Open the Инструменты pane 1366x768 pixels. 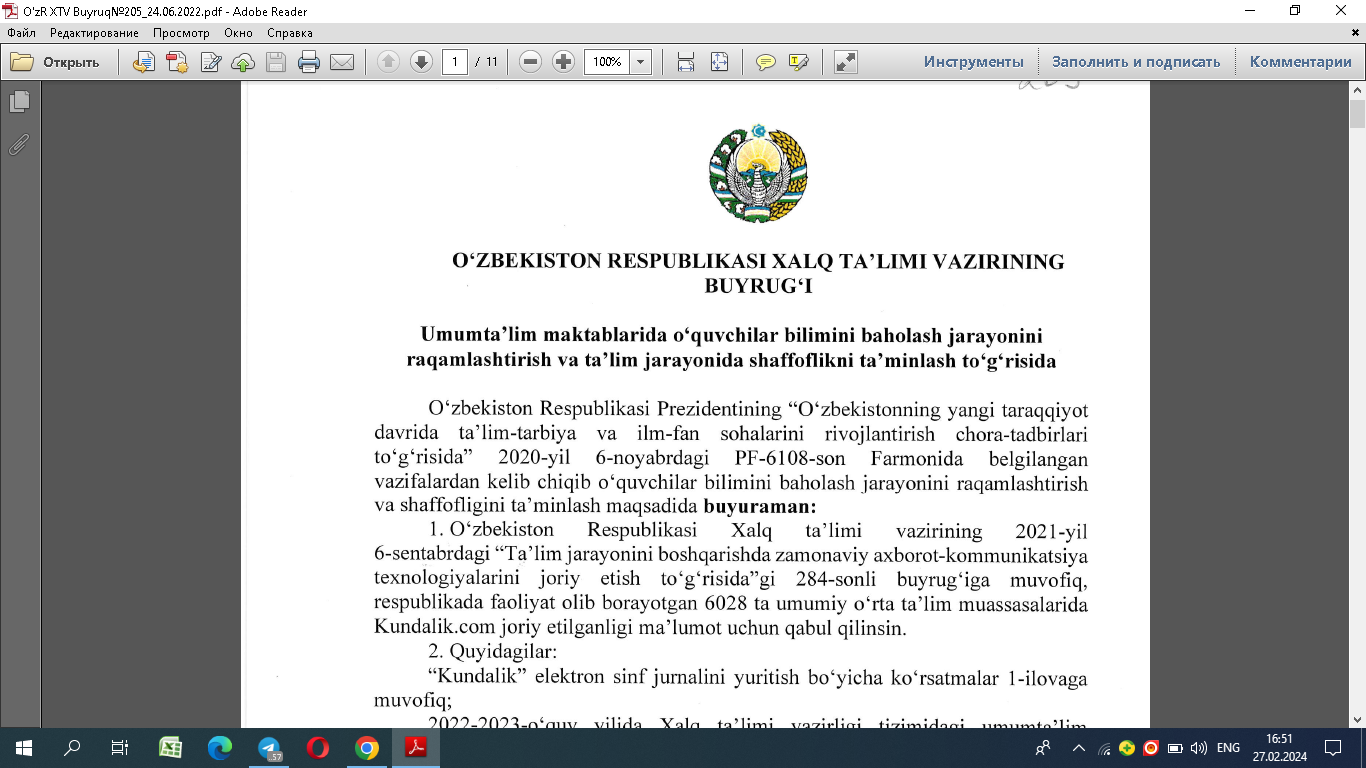(973, 62)
